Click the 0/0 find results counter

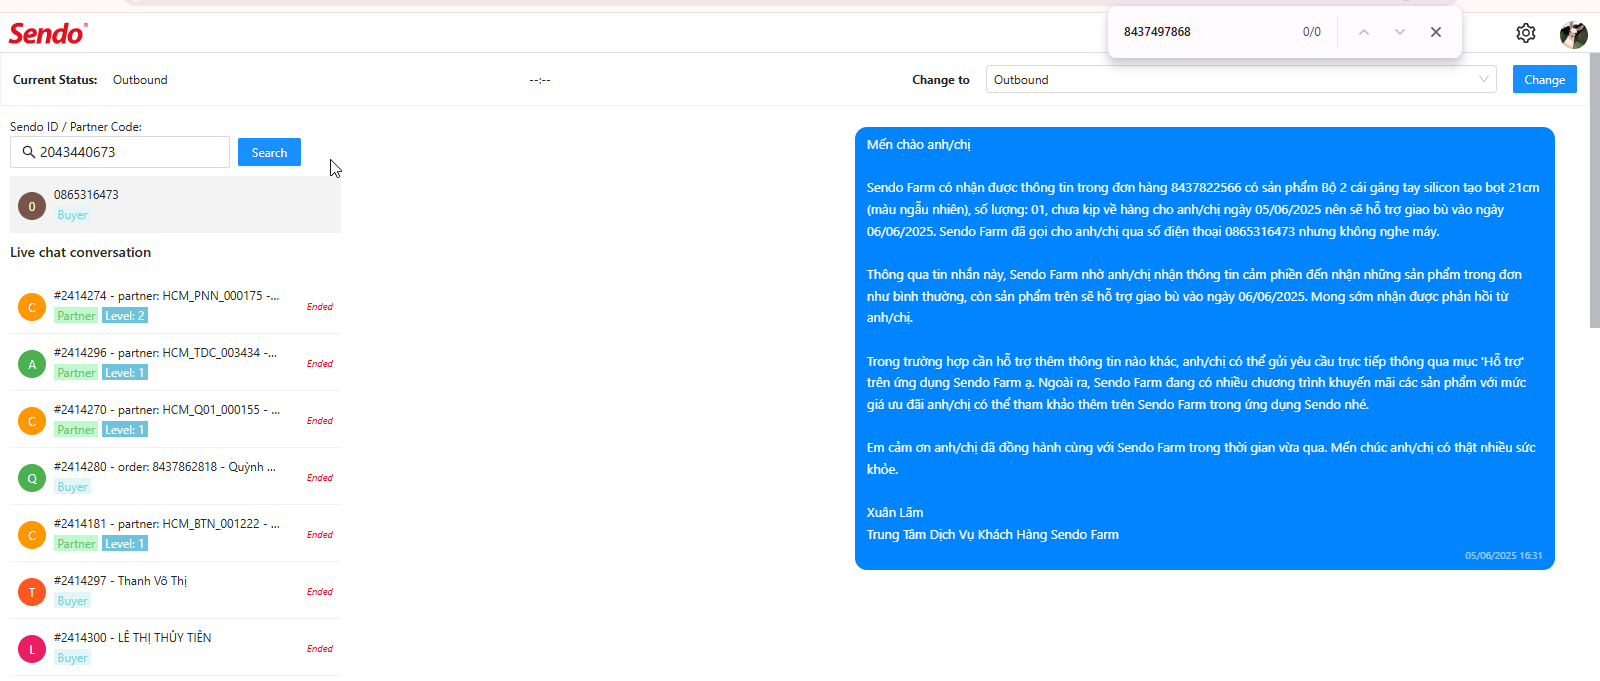point(1312,32)
